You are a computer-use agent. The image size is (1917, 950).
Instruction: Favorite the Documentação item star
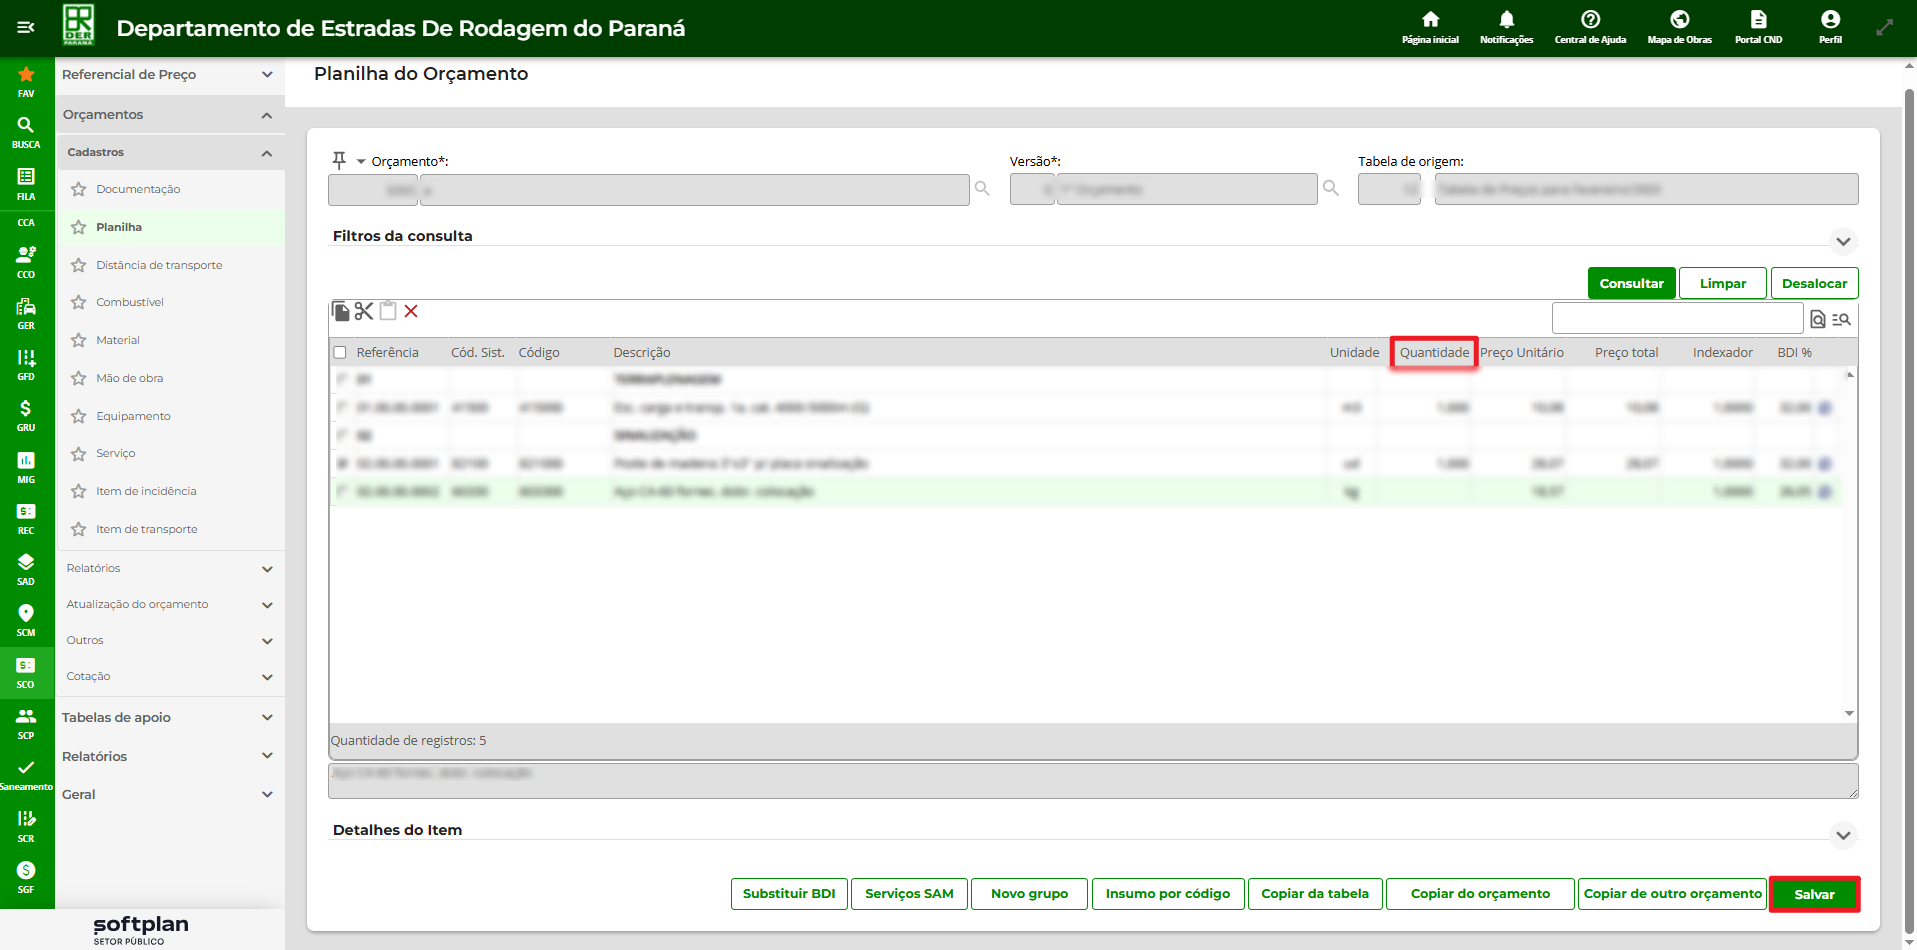click(x=79, y=189)
